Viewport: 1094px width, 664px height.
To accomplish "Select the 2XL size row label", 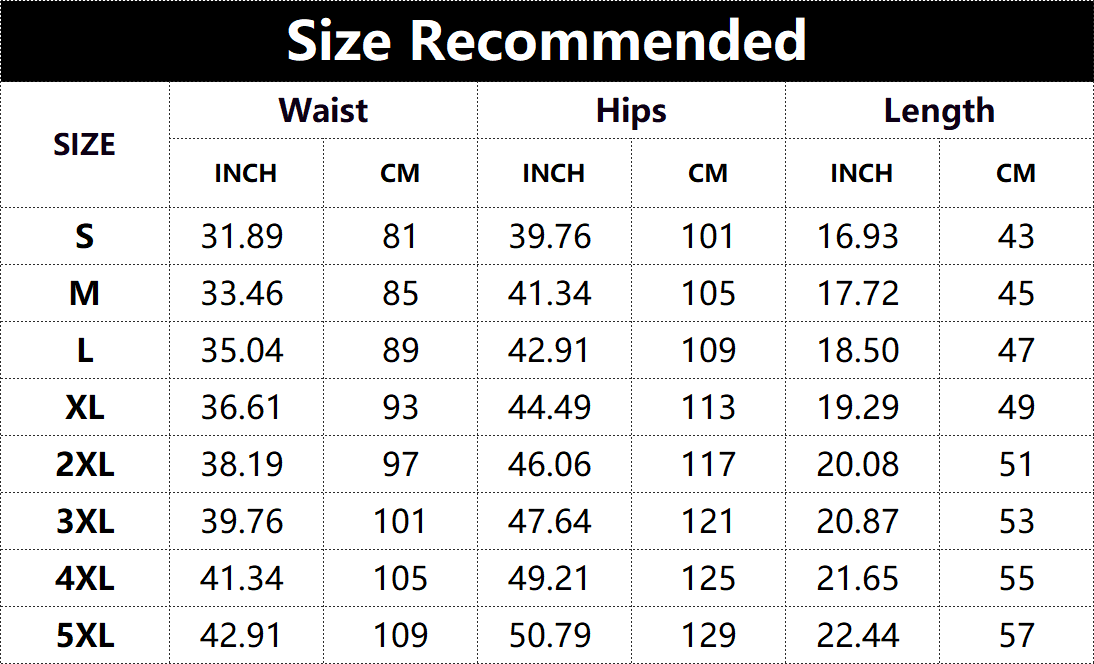I will 84,465.
